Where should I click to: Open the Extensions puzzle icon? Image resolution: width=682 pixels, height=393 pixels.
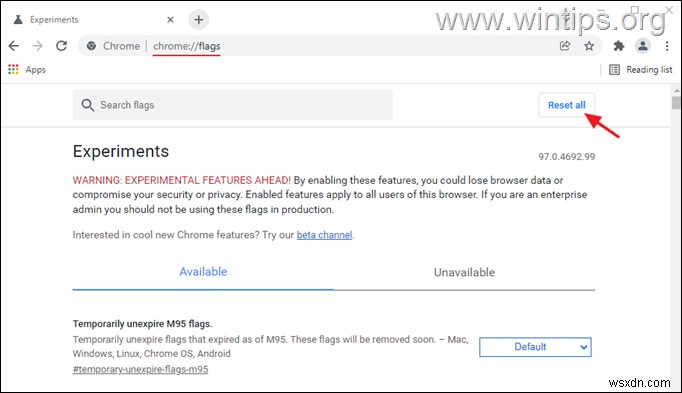[618, 46]
